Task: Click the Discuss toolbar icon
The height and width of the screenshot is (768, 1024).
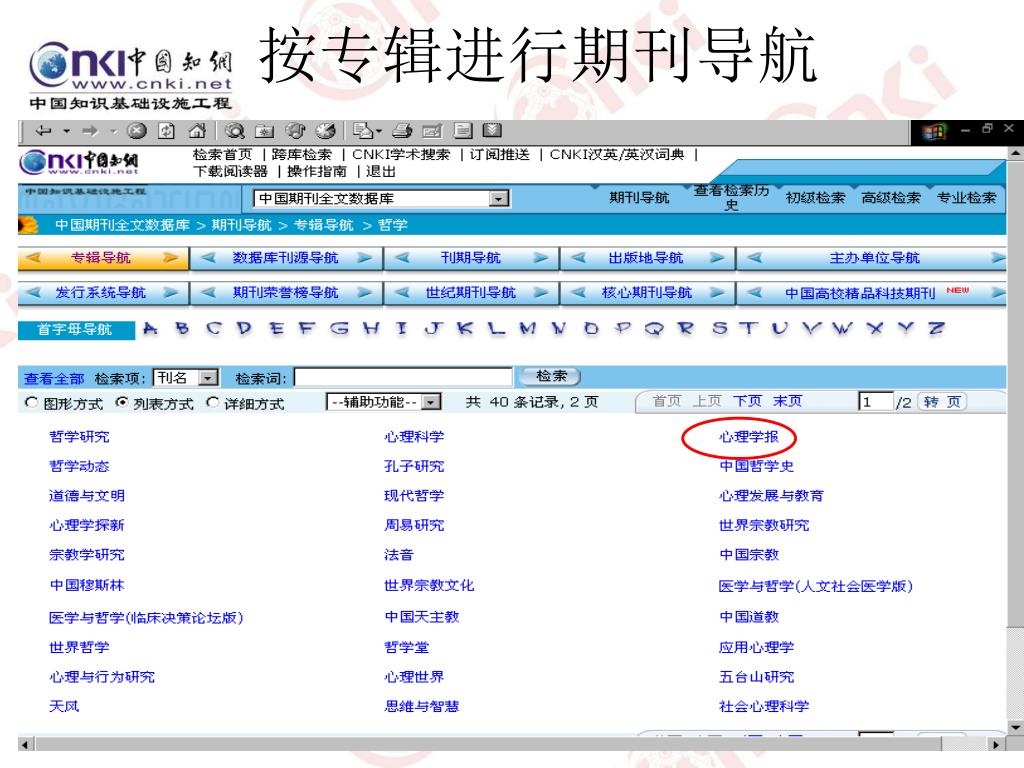Action: pos(462,131)
